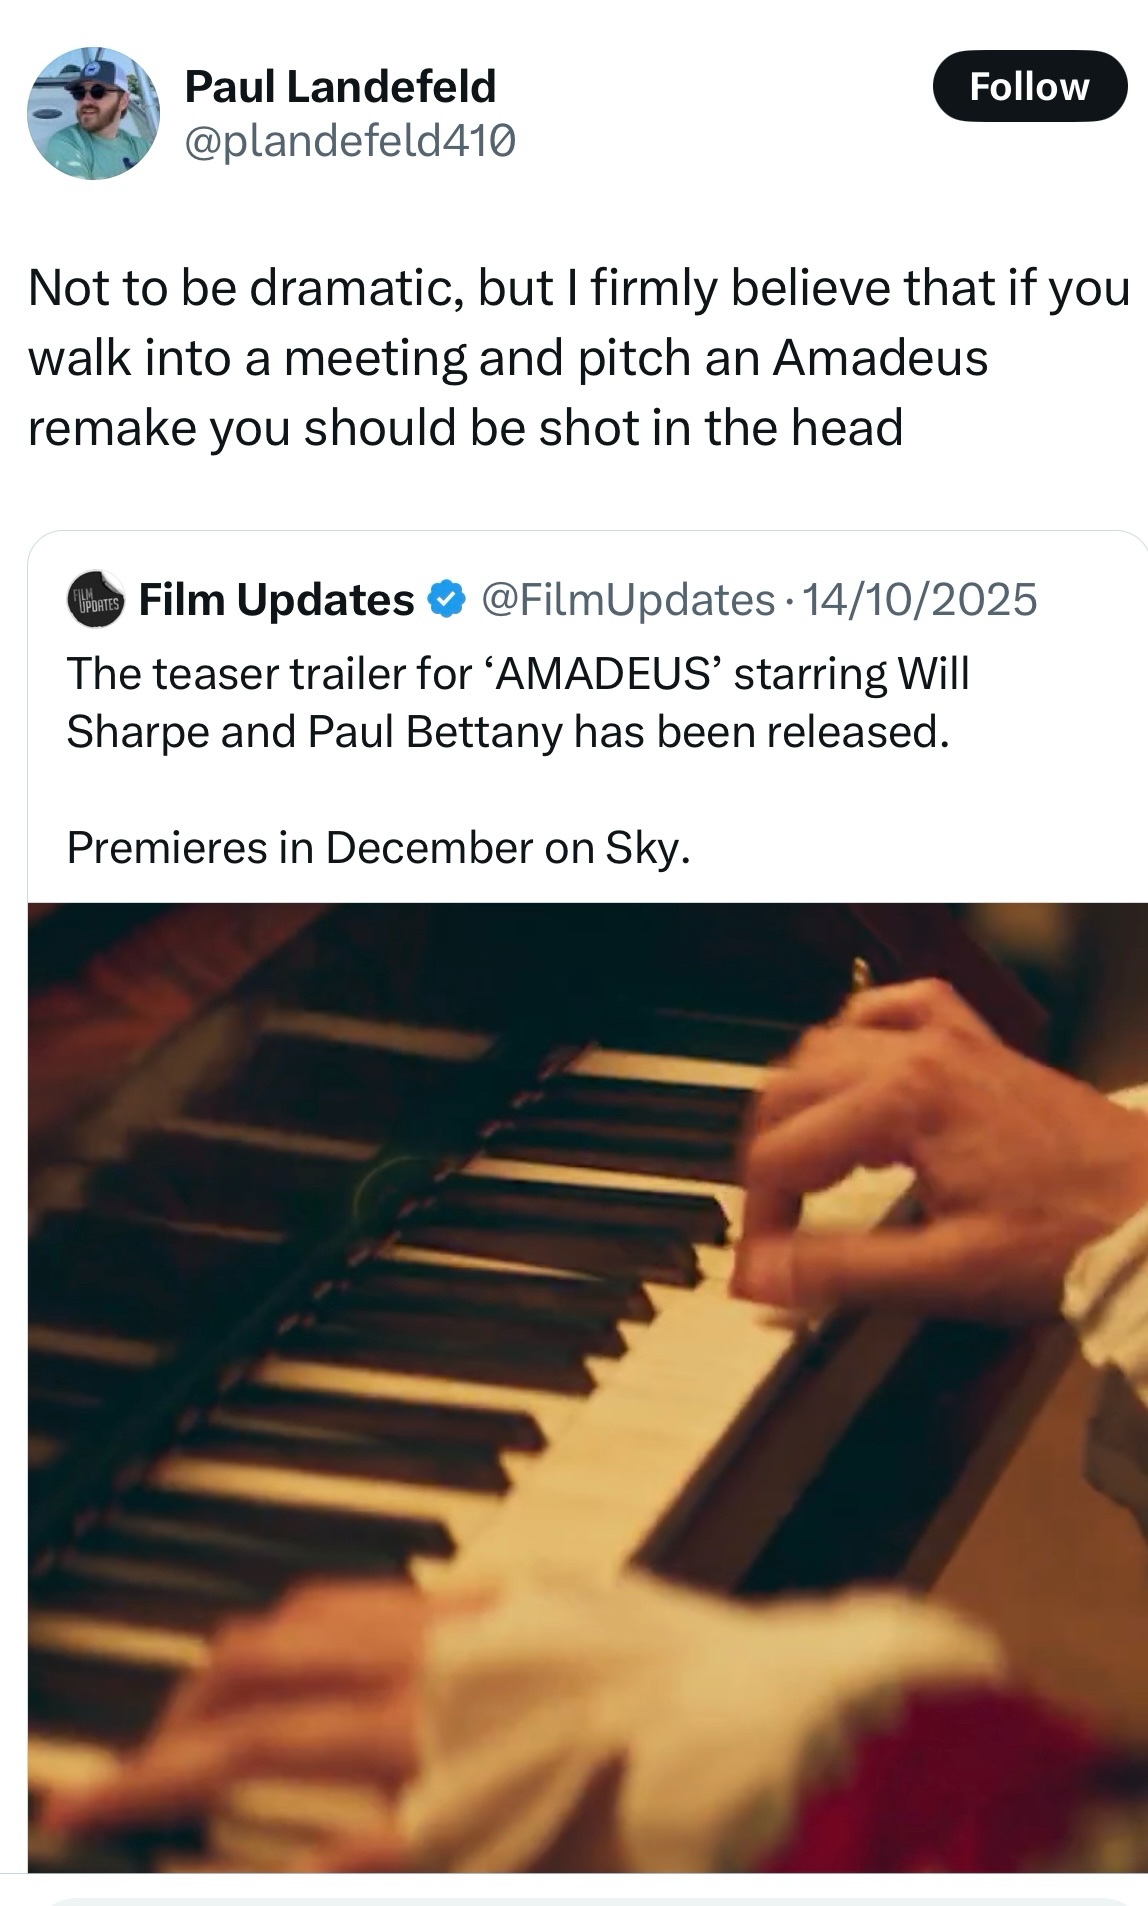Open the Film Updates account name

[x=276, y=600]
